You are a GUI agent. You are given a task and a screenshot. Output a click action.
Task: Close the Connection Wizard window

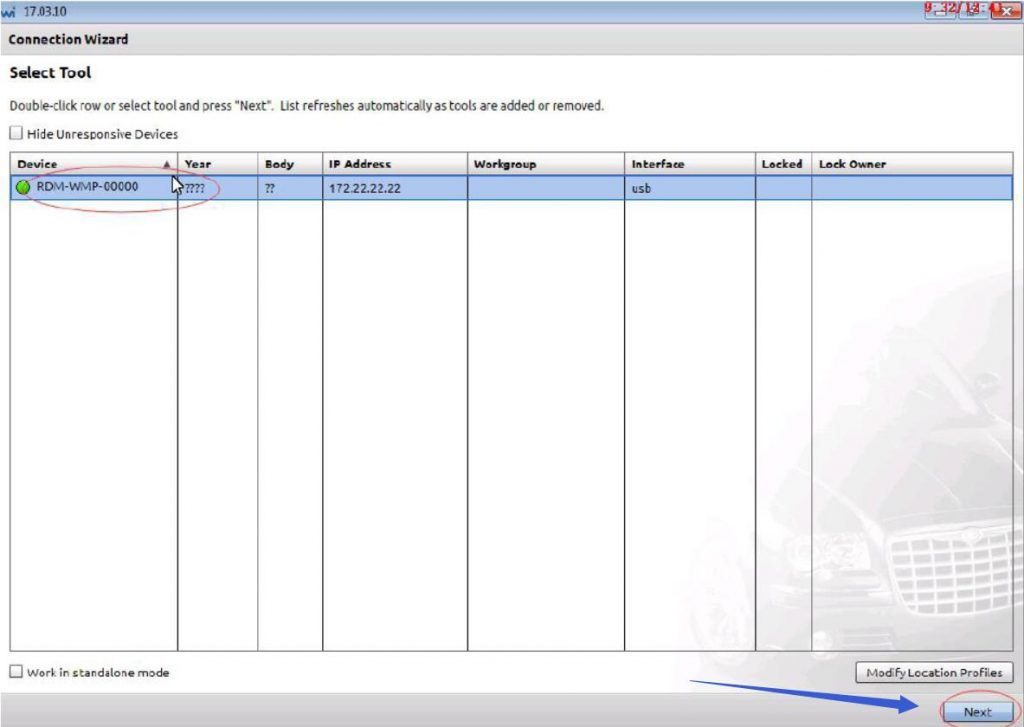coord(1006,10)
